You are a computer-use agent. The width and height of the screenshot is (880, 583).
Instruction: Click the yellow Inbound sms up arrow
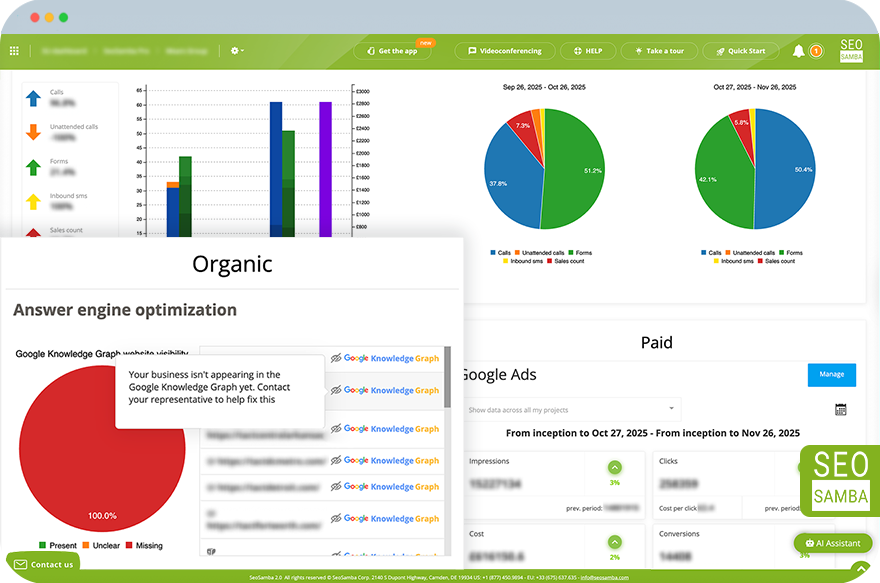33,201
